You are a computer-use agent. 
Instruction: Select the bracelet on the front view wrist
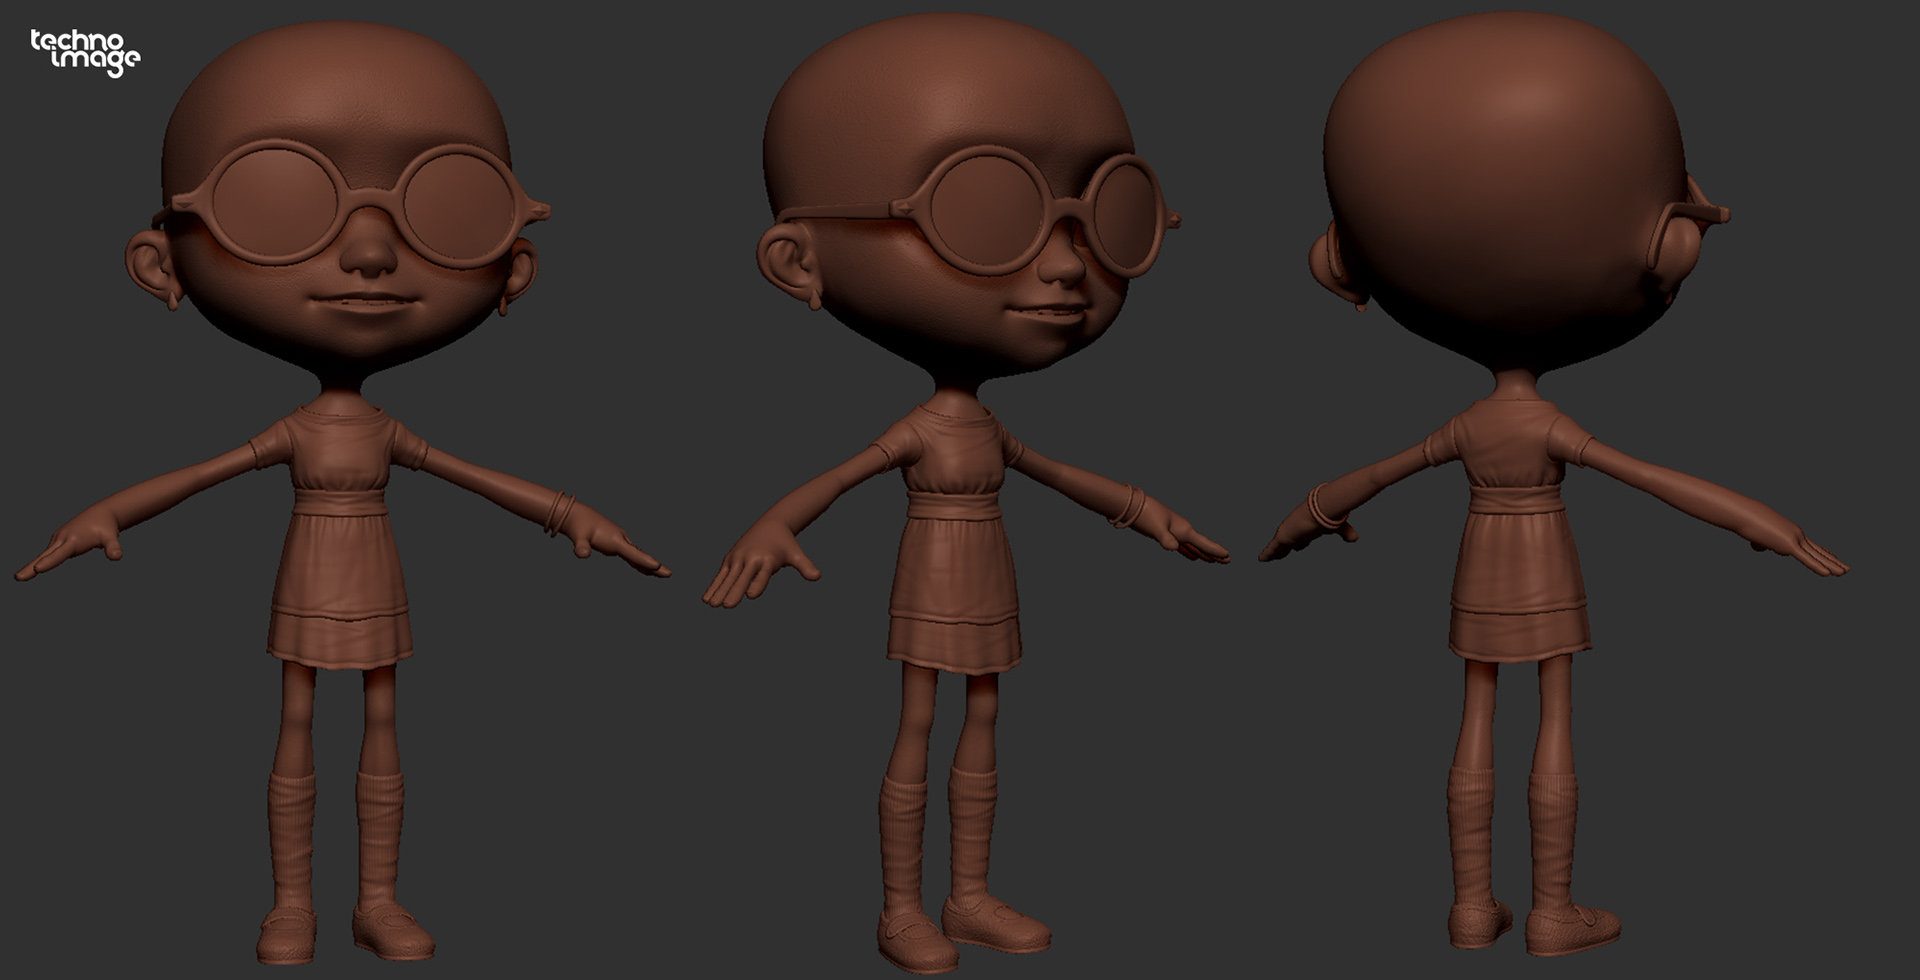click(559, 510)
